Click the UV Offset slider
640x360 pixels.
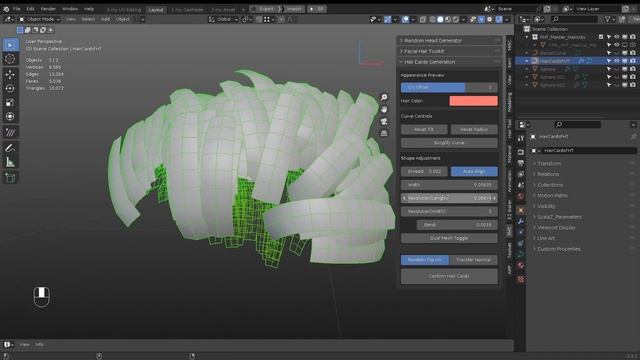point(449,87)
